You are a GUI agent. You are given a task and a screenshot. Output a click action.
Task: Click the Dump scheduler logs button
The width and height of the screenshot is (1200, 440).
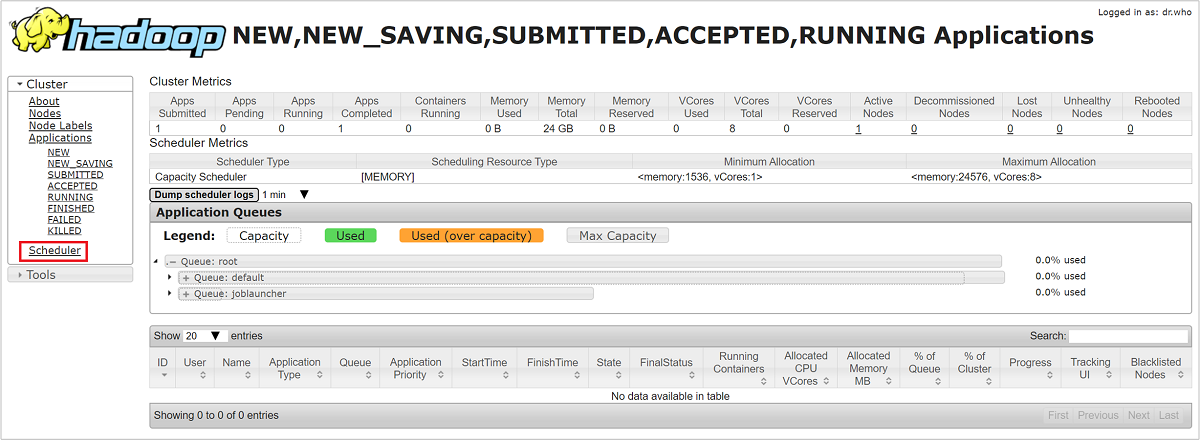[204, 194]
